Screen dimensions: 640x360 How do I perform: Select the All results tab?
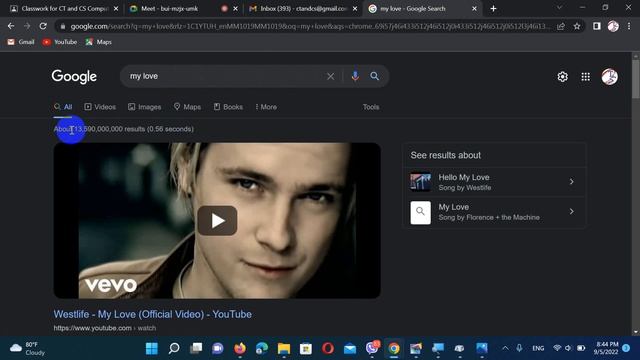(x=63, y=107)
